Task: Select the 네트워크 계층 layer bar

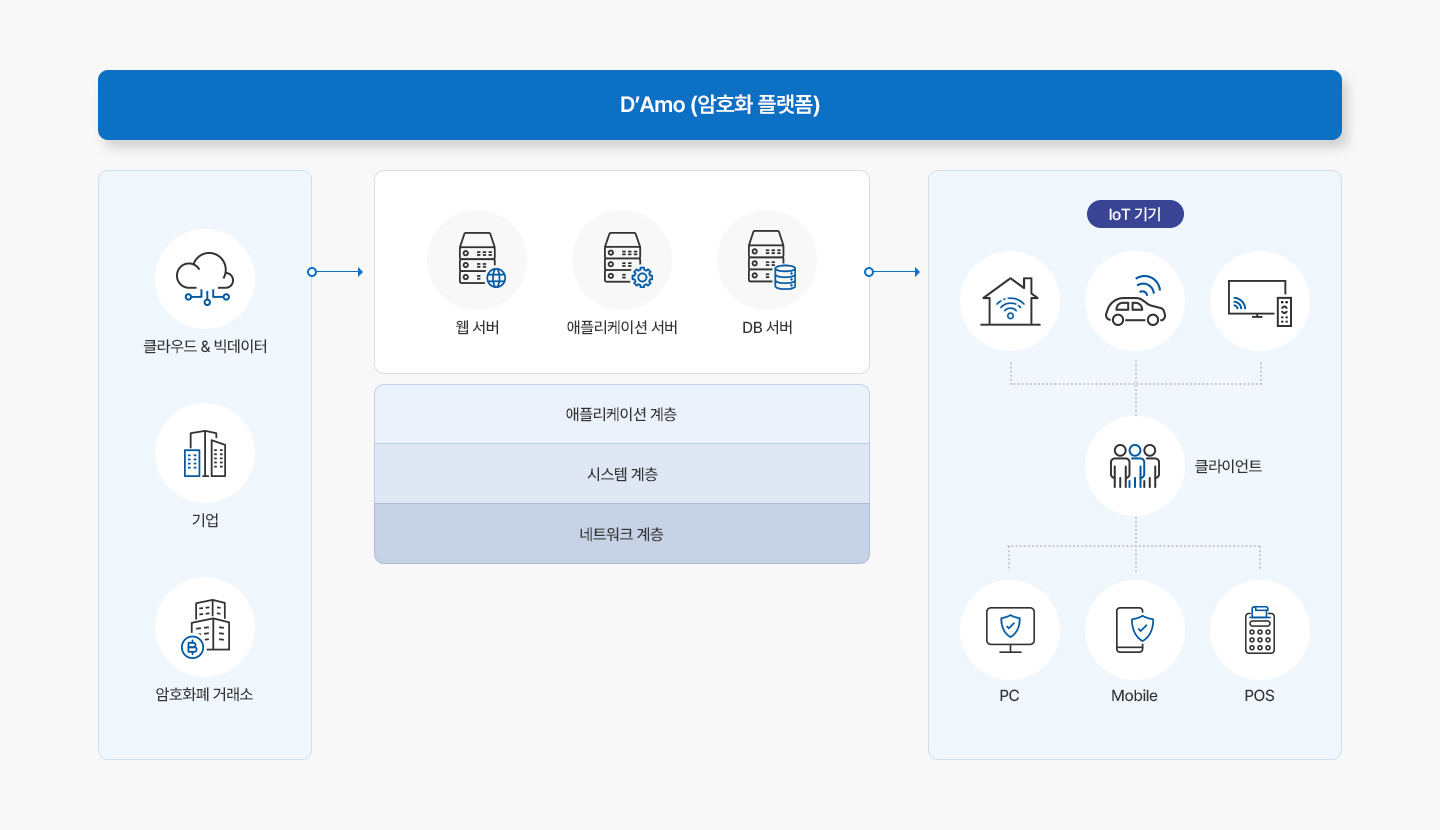Action: pos(622,534)
